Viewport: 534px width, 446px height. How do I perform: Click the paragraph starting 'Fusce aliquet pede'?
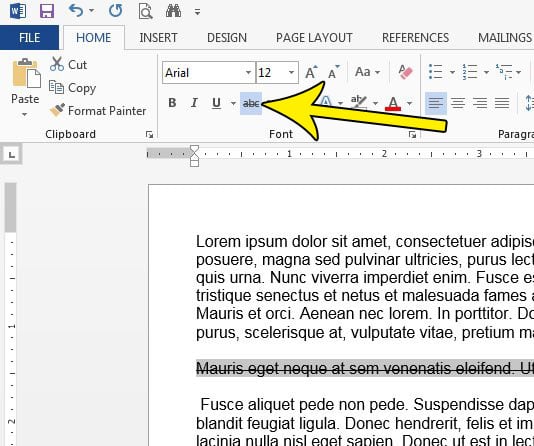point(365,423)
